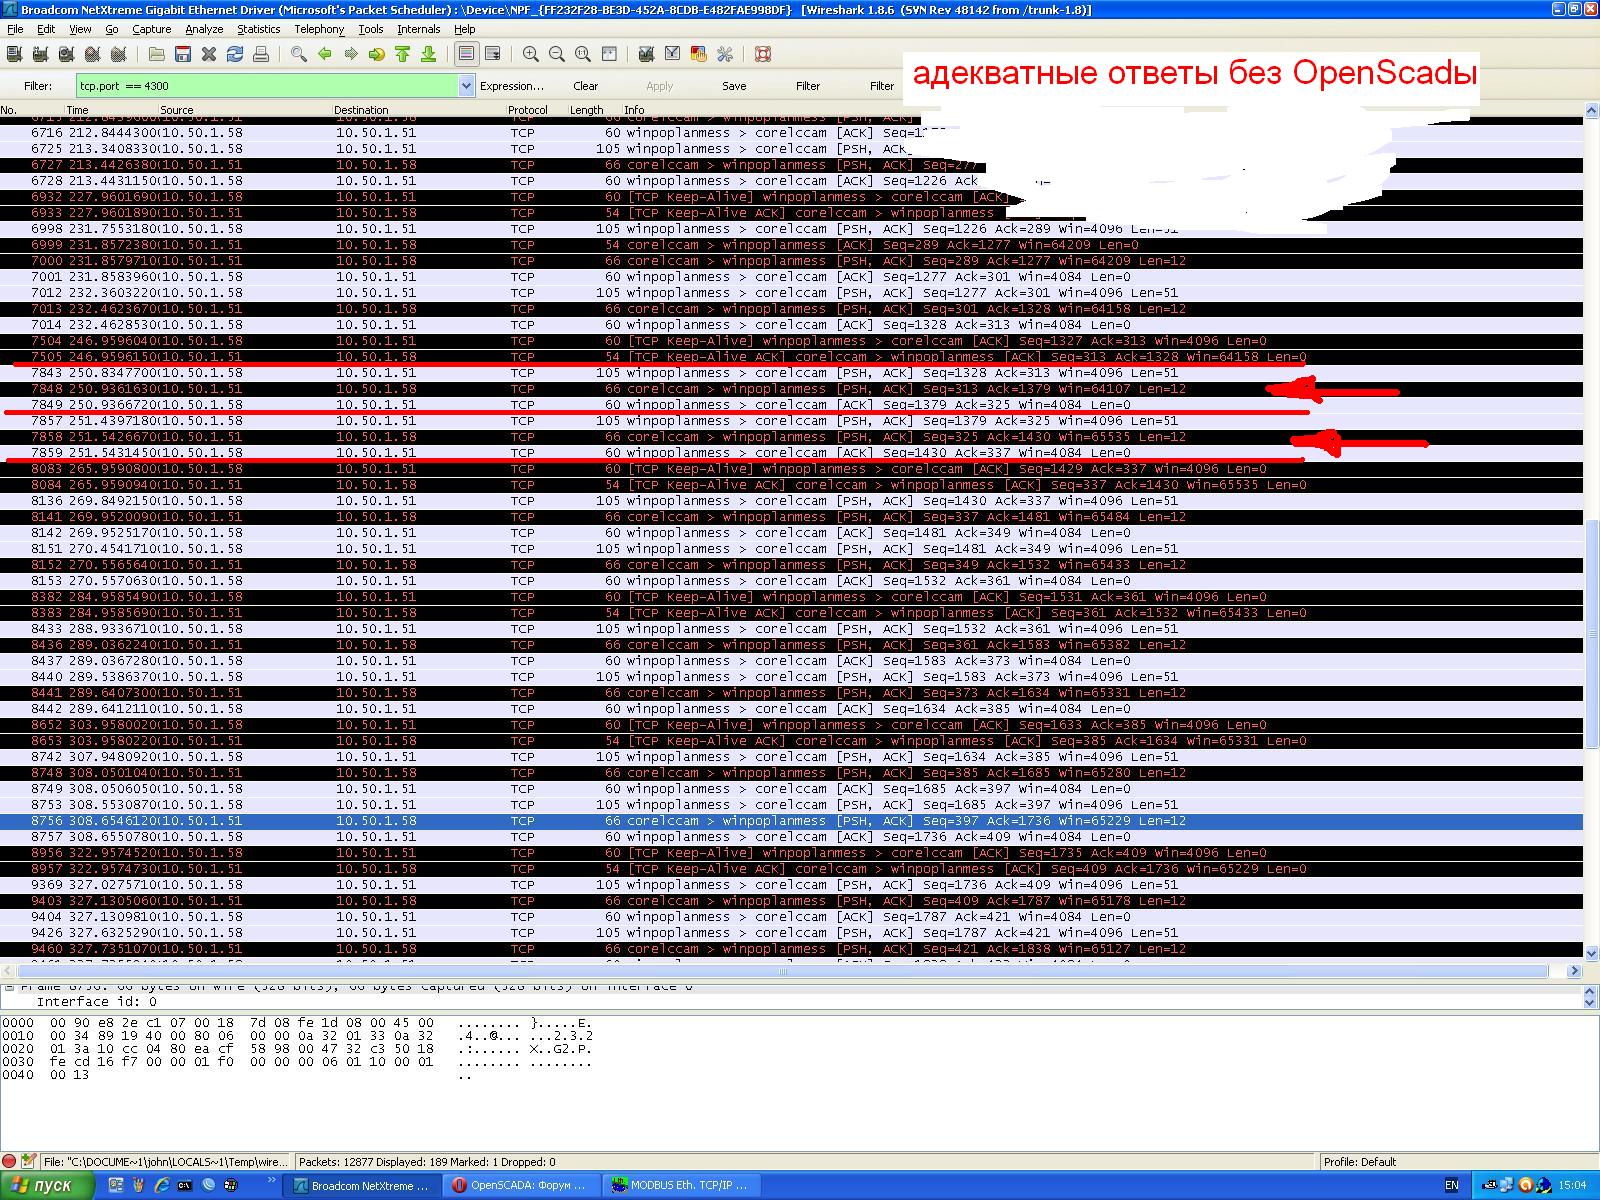
Task: Toggle packet colorize button in toolbar
Action: click(466, 54)
